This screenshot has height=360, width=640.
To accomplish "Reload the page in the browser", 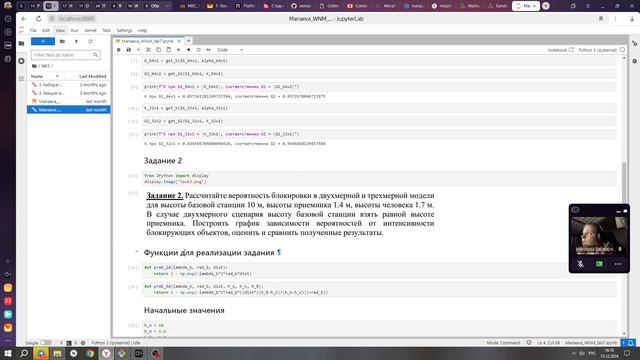I will [38, 19].
